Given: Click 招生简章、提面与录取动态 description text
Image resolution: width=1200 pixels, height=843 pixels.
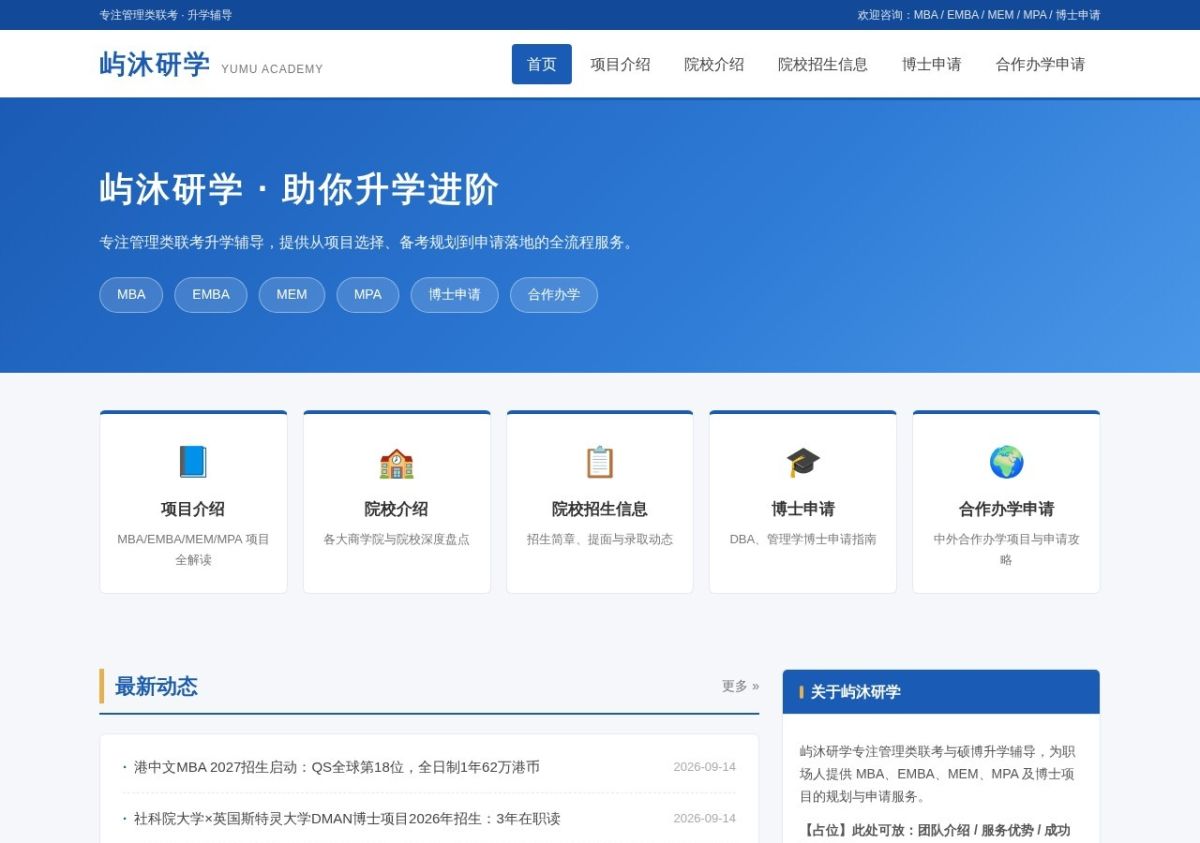Looking at the screenshot, I should point(600,539).
